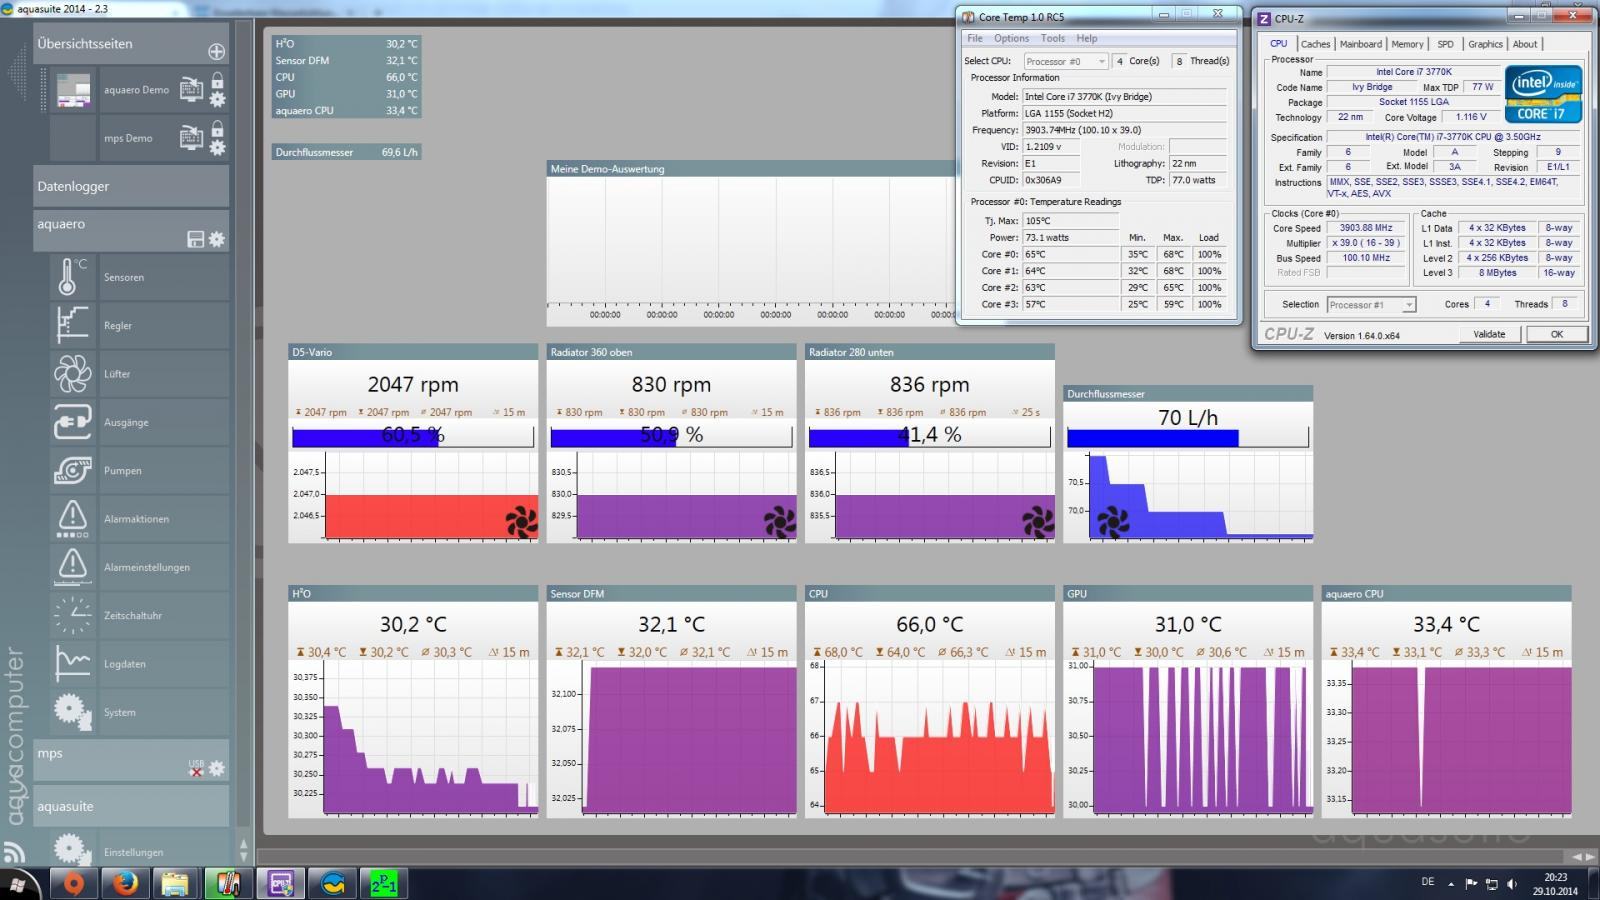Open the Pumpen pump icon
Image resolution: width=1600 pixels, height=900 pixels.
click(x=72, y=470)
